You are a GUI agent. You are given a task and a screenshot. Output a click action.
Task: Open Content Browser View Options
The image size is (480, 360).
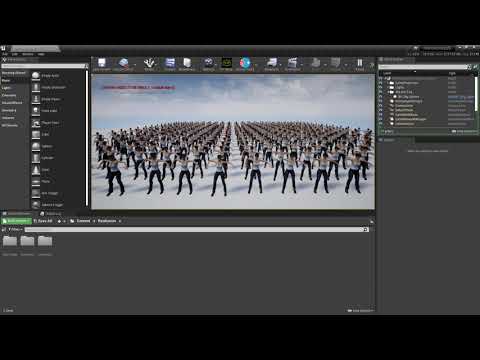360,311
